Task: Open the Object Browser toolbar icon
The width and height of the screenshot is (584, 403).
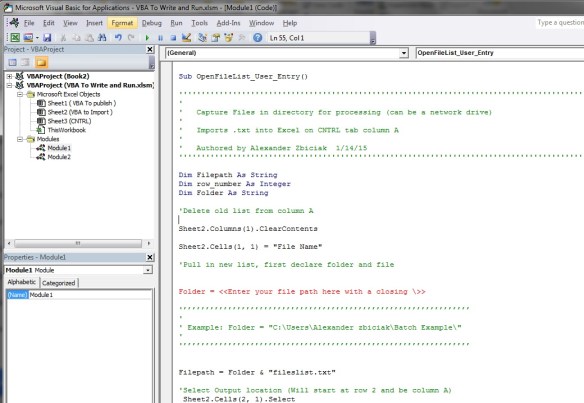Action: click(229, 38)
